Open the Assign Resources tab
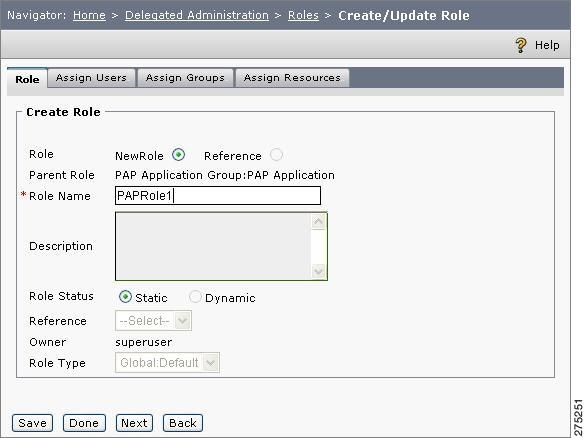 click(292, 78)
